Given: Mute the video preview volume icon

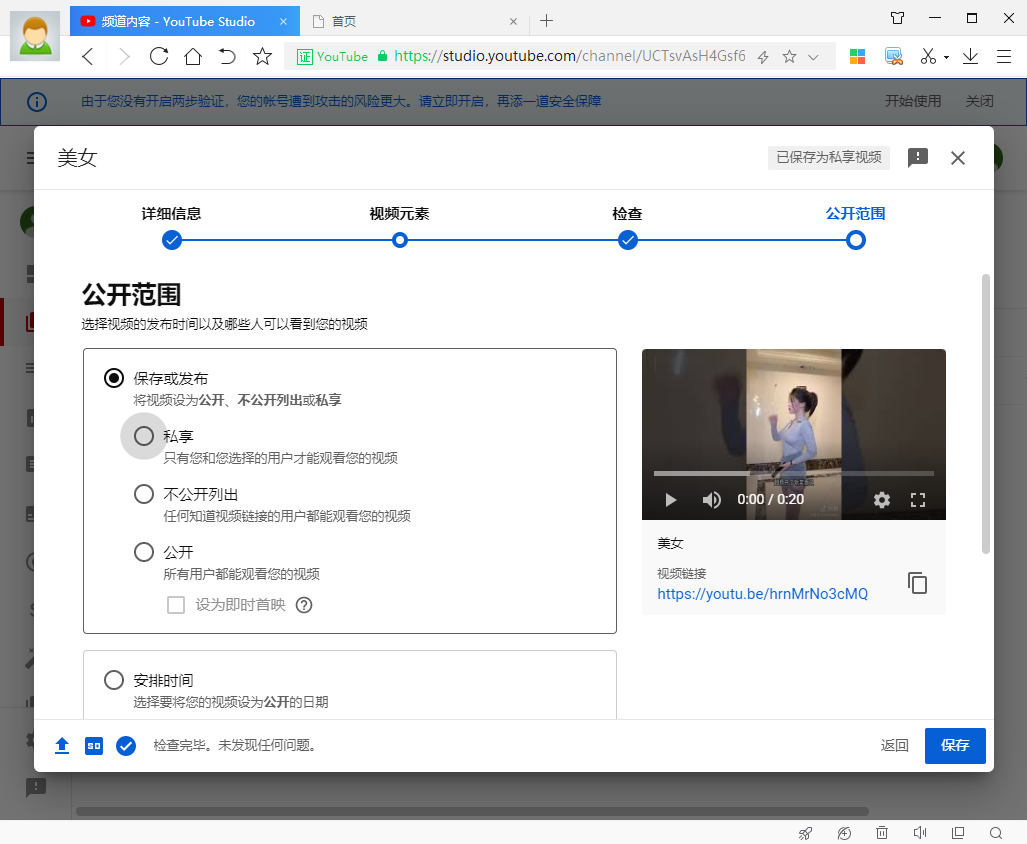Looking at the screenshot, I should tap(711, 500).
